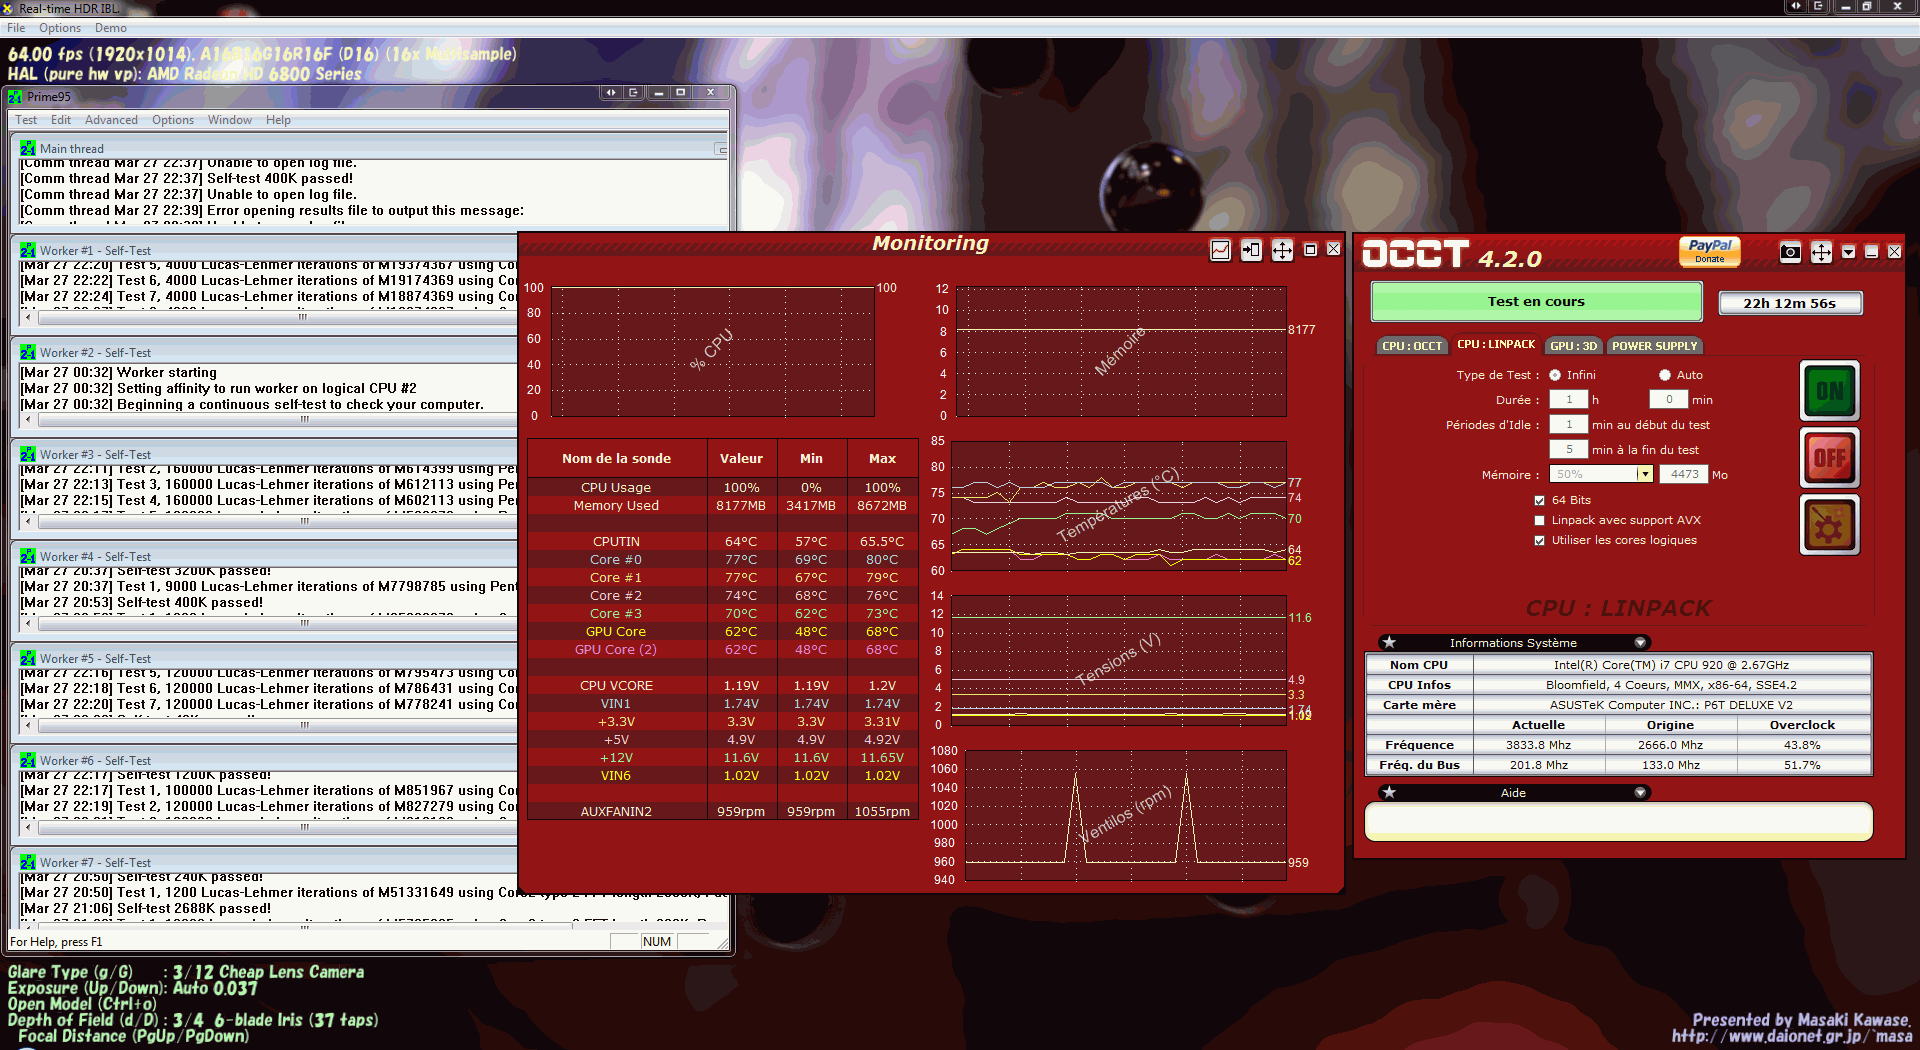Click the Main thread window icon in Prime95
Image resolution: width=1920 pixels, height=1050 pixels.
tap(27, 148)
